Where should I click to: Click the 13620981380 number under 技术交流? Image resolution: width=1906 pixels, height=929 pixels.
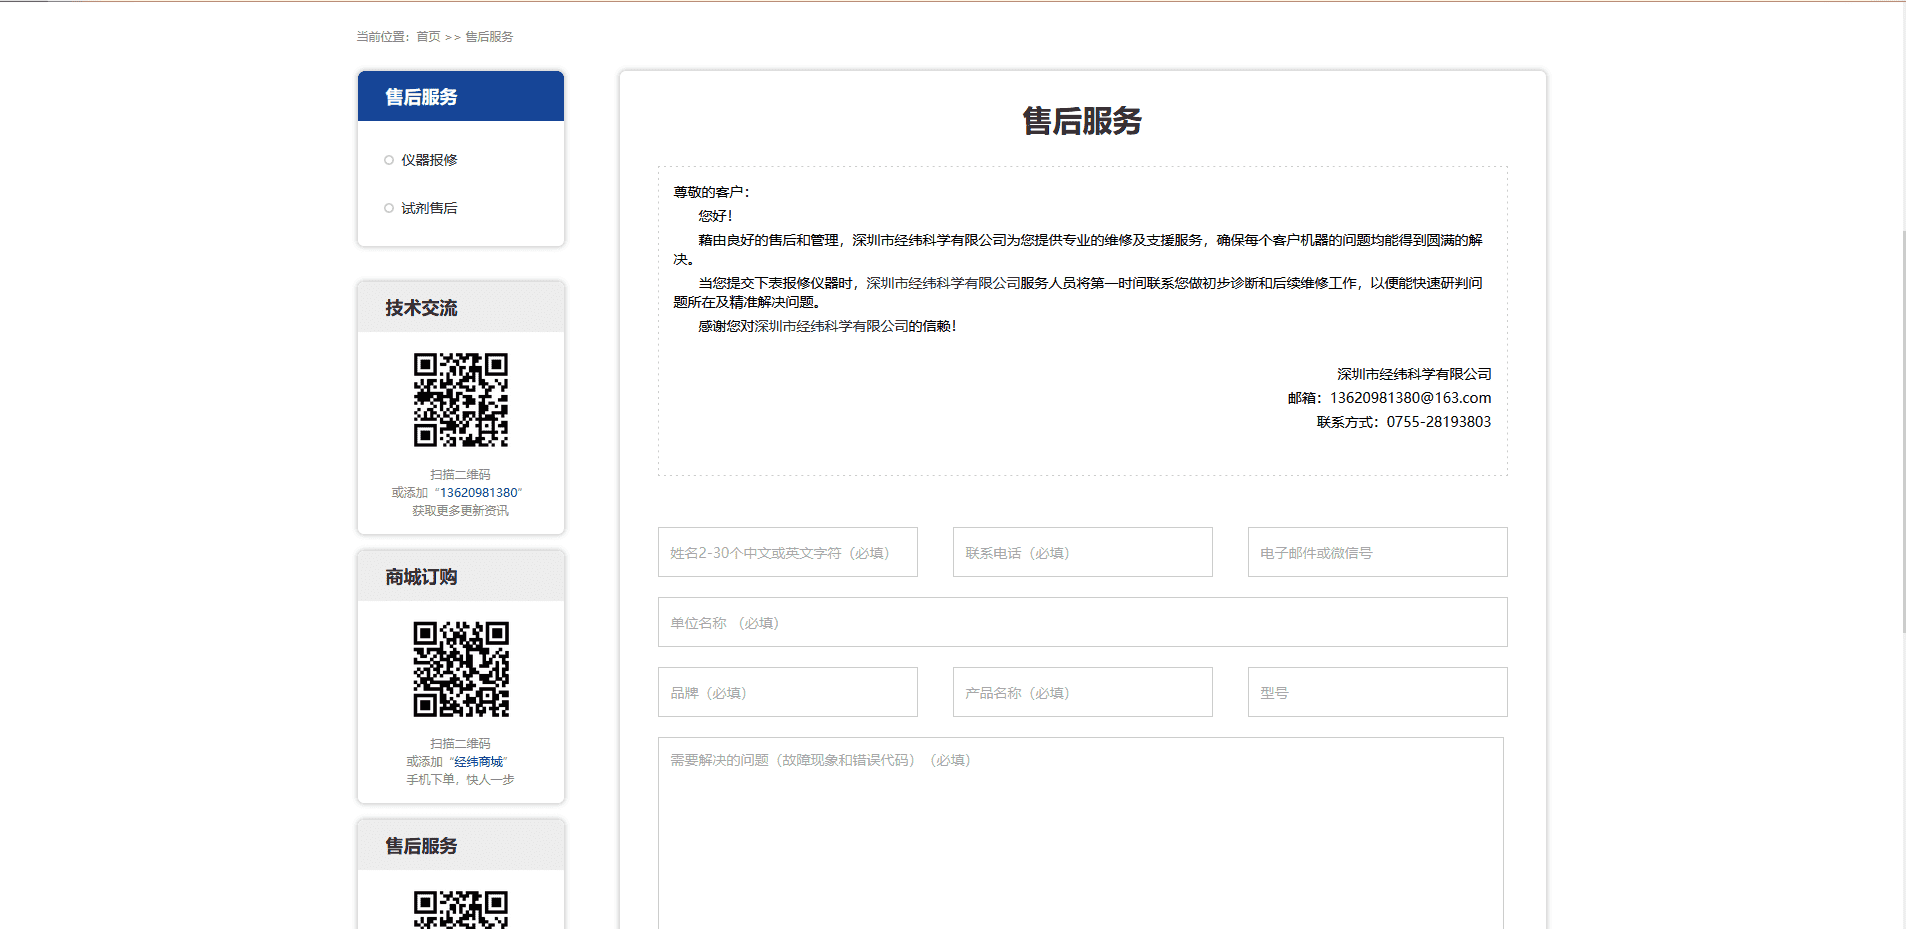tap(479, 493)
